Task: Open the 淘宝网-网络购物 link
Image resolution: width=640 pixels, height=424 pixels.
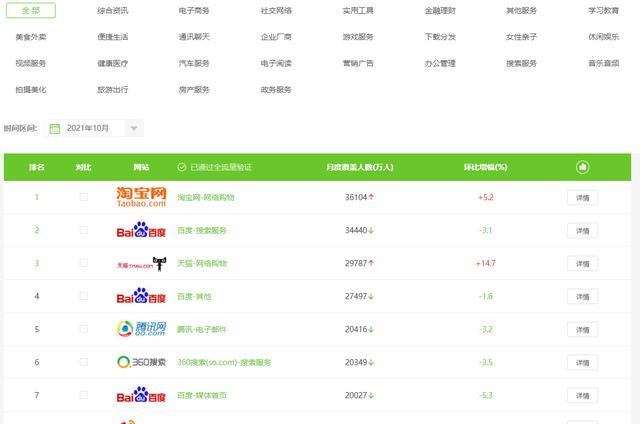Action: coord(206,198)
